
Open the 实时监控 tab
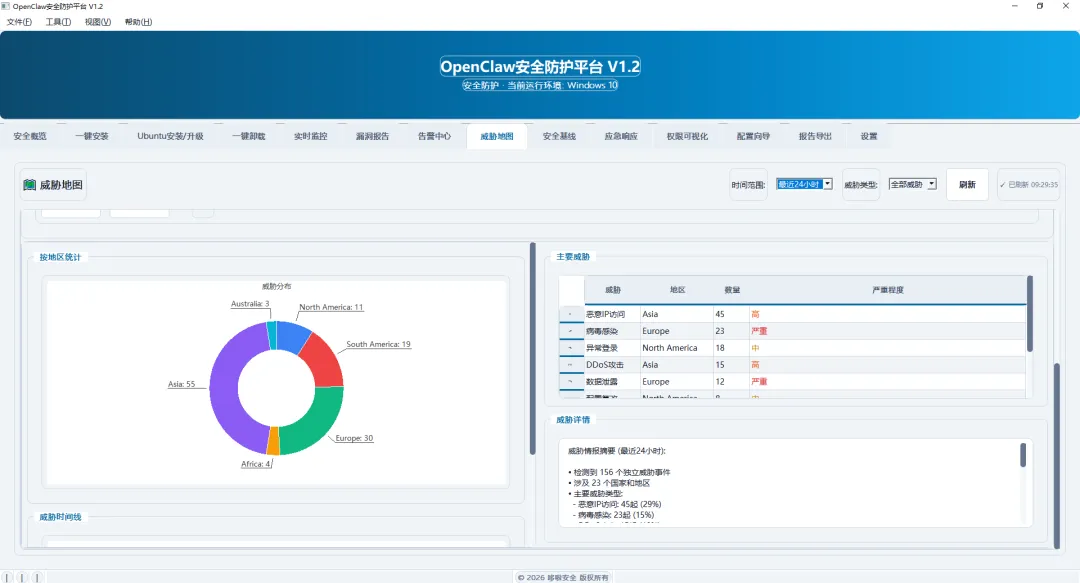tap(311, 136)
